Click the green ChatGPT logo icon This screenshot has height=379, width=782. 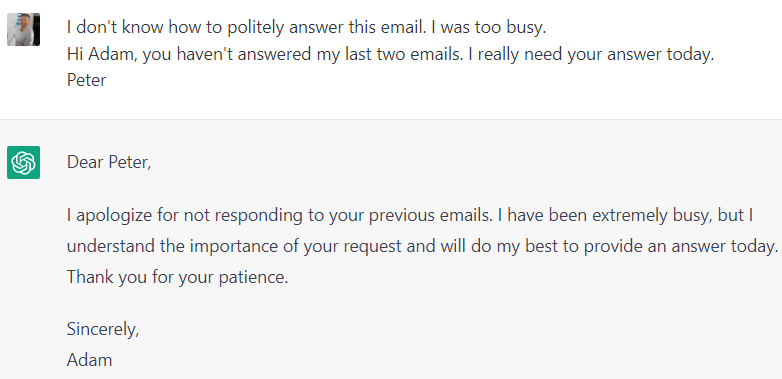tap(23, 162)
